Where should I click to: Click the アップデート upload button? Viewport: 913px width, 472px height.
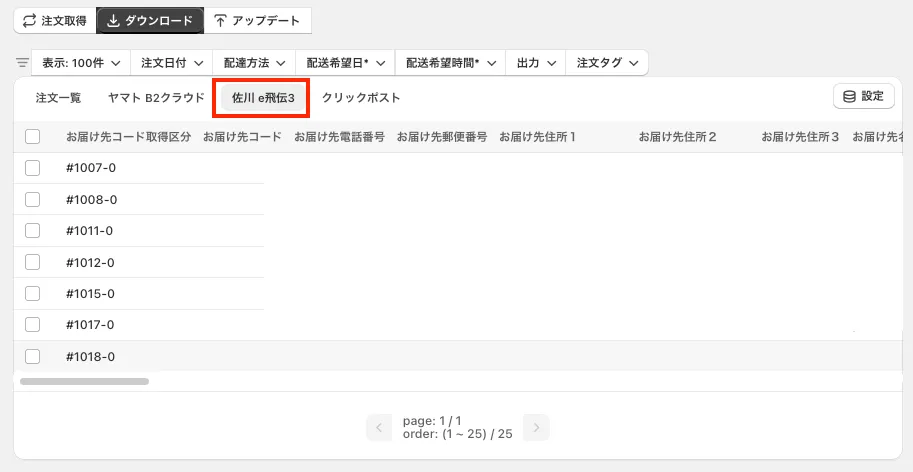tap(259, 20)
